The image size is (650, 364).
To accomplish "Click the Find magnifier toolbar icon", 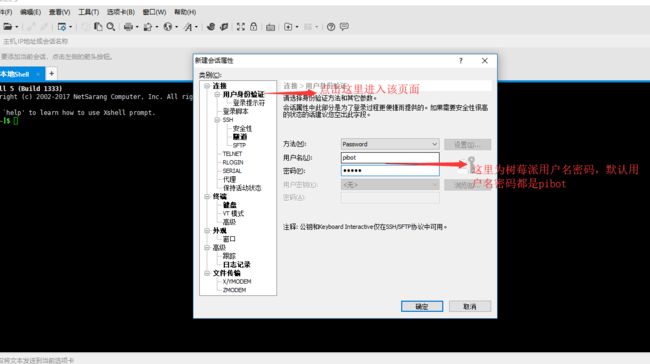I will pos(111,27).
